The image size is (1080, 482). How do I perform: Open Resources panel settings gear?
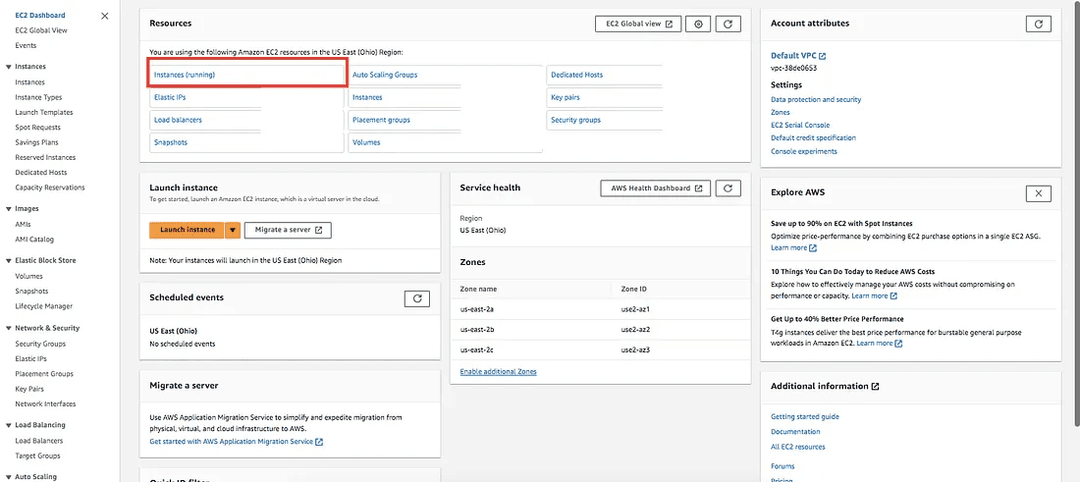(x=698, y=23)
